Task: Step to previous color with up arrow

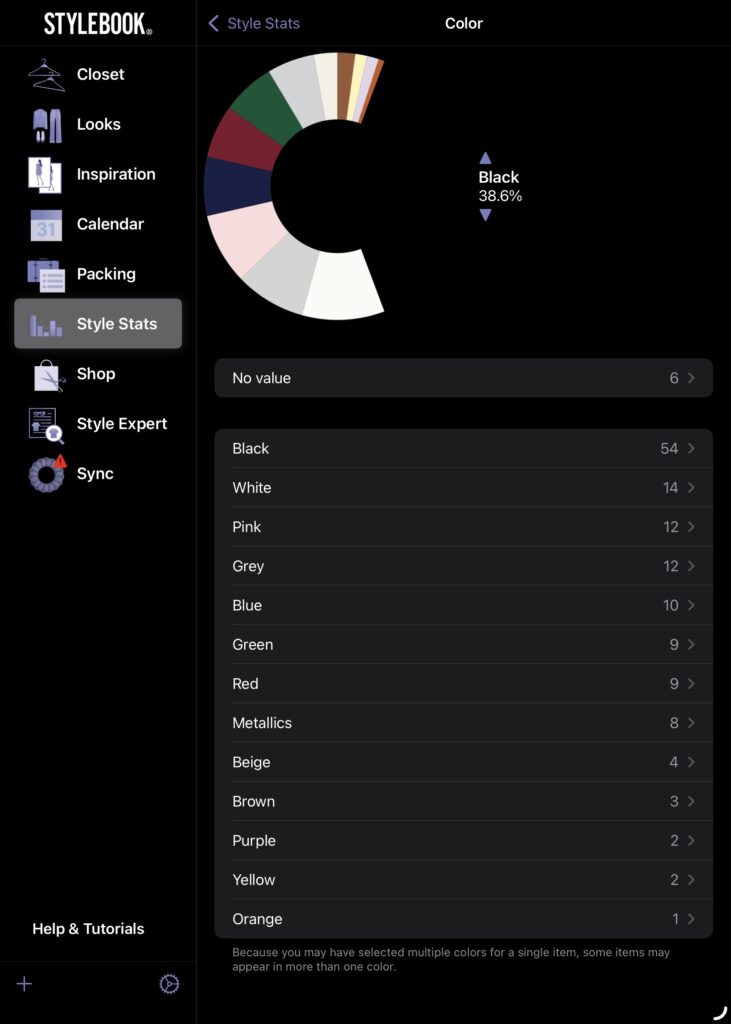Action: (x=485, y=158)
